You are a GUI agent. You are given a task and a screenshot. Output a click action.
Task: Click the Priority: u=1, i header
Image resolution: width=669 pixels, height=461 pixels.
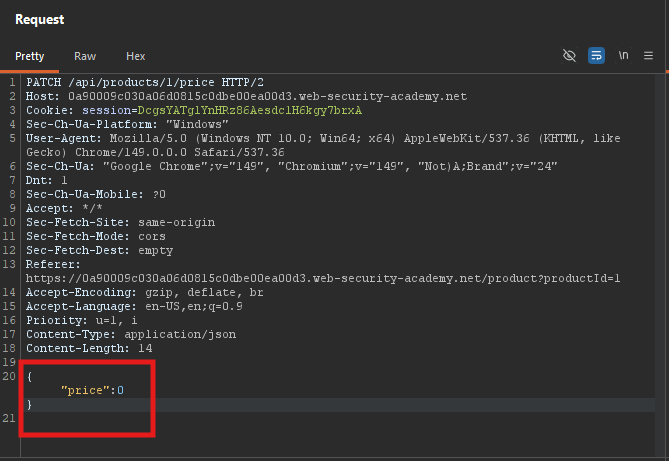tap(81, 320)
